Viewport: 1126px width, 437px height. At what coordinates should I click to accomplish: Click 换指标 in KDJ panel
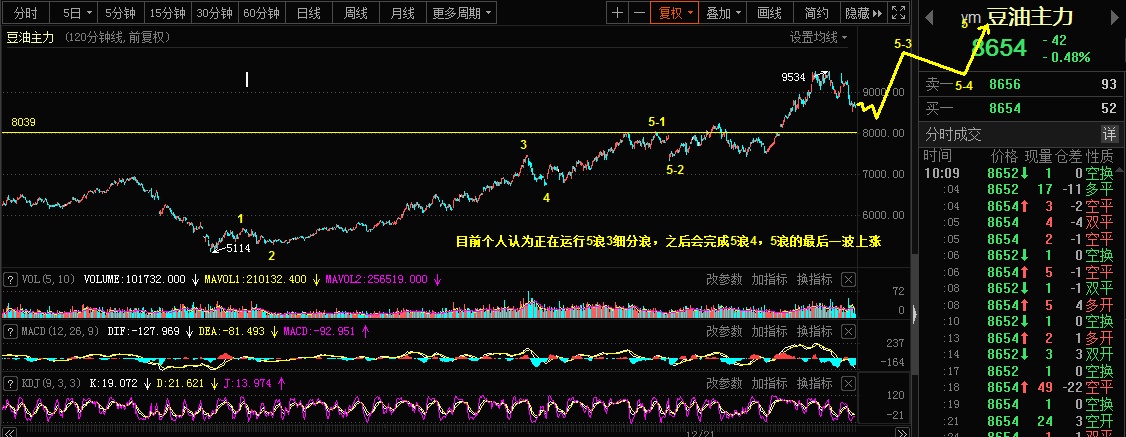(x=814, y=383)
